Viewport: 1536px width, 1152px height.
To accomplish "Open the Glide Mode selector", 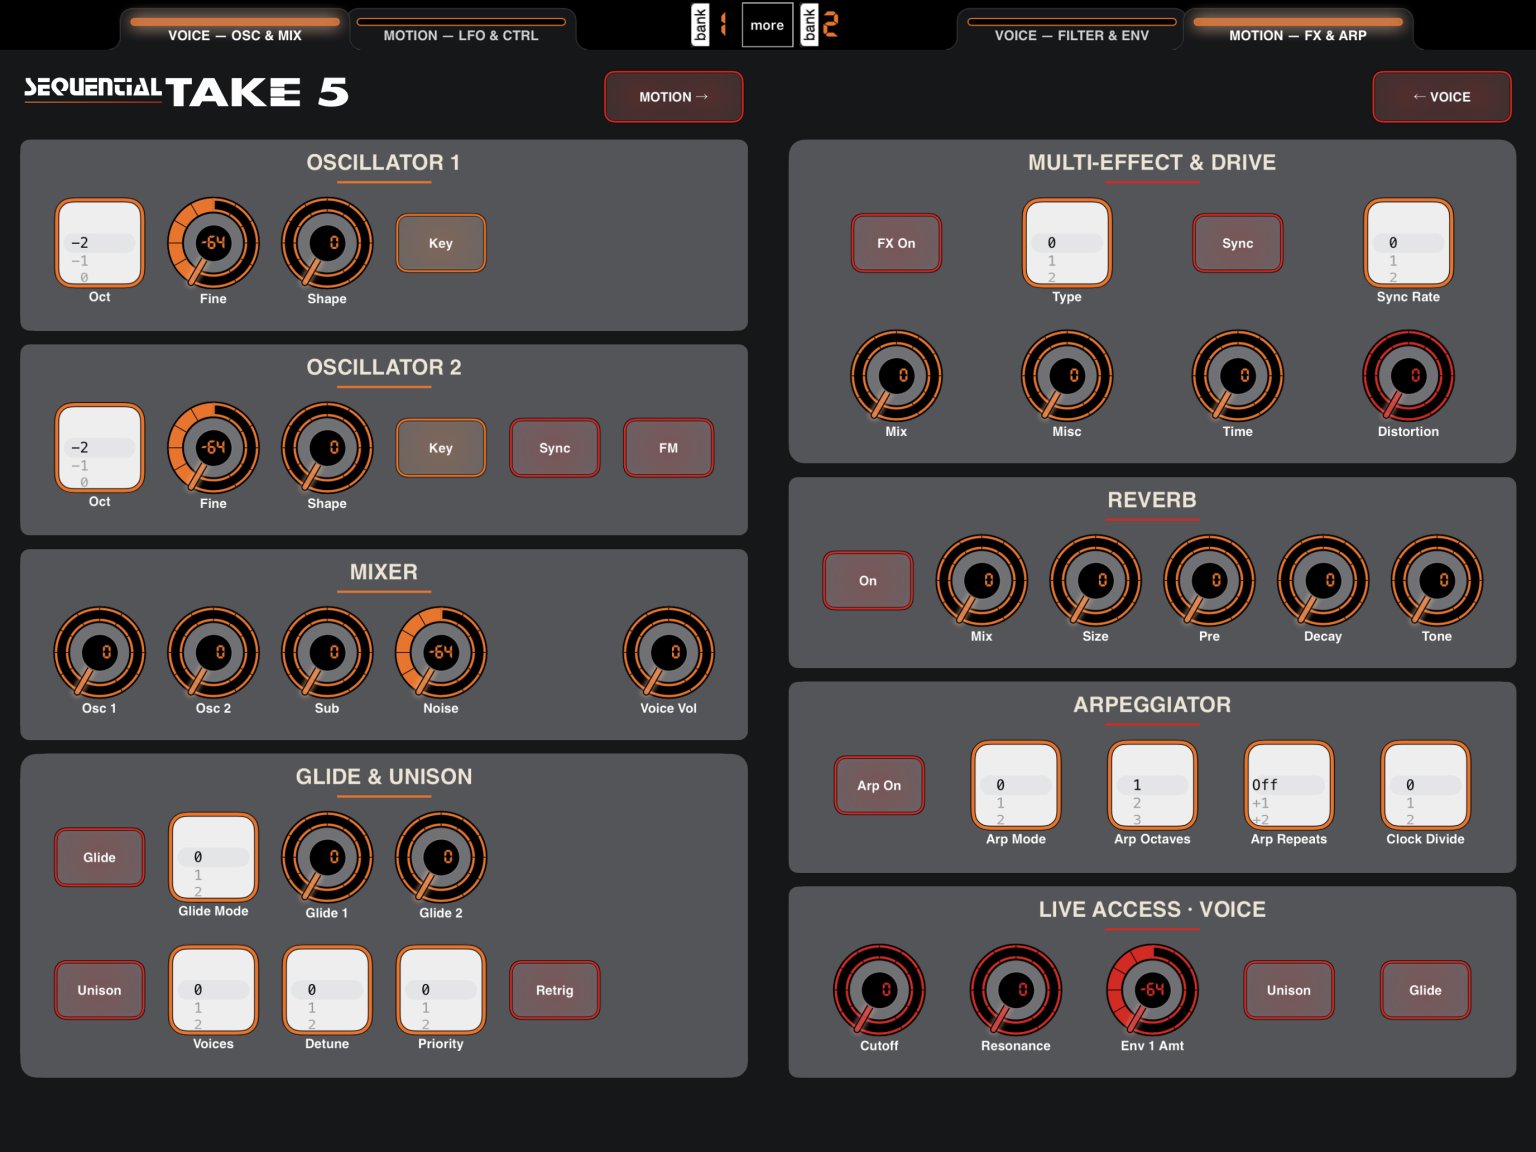I will [213, 858].
